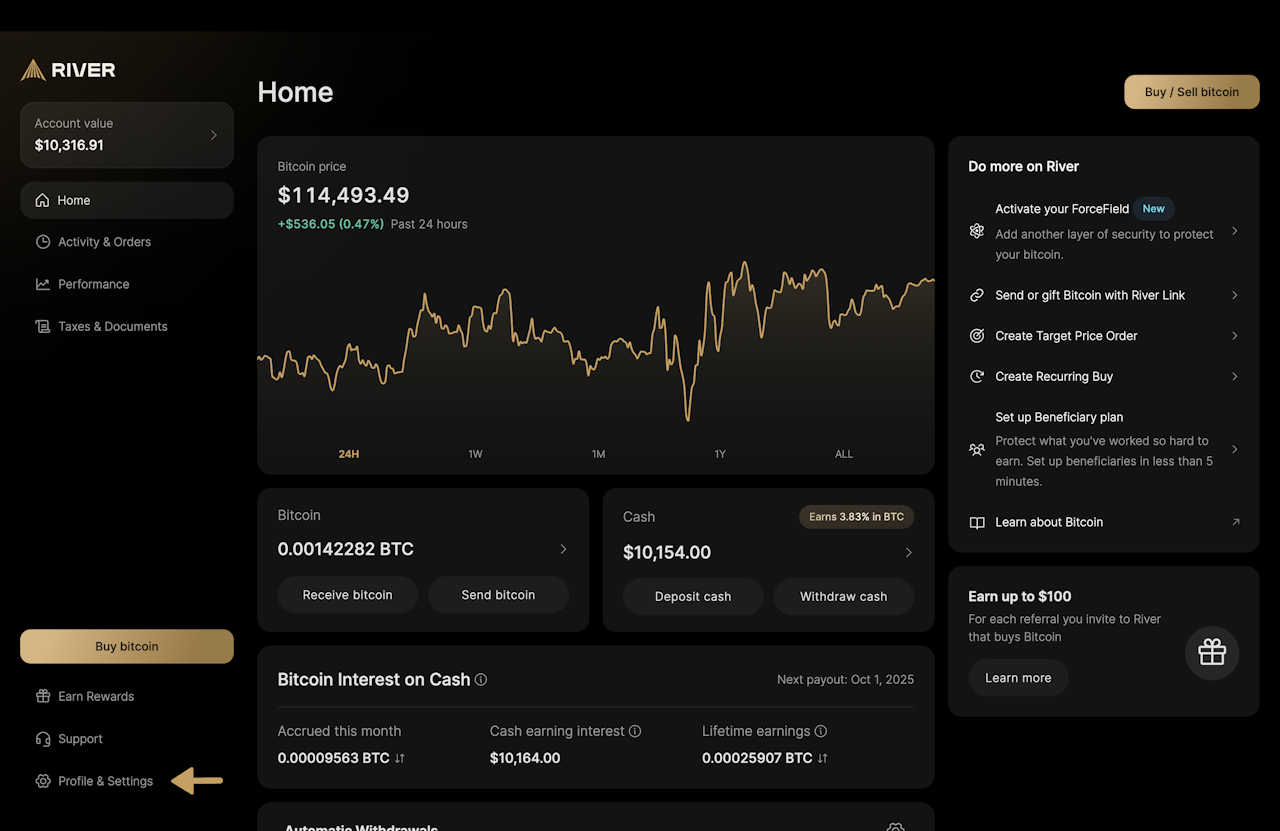Screen dimensions: 1280x831
Task: Switch the chart to 1W
Action: pos(475,454)
